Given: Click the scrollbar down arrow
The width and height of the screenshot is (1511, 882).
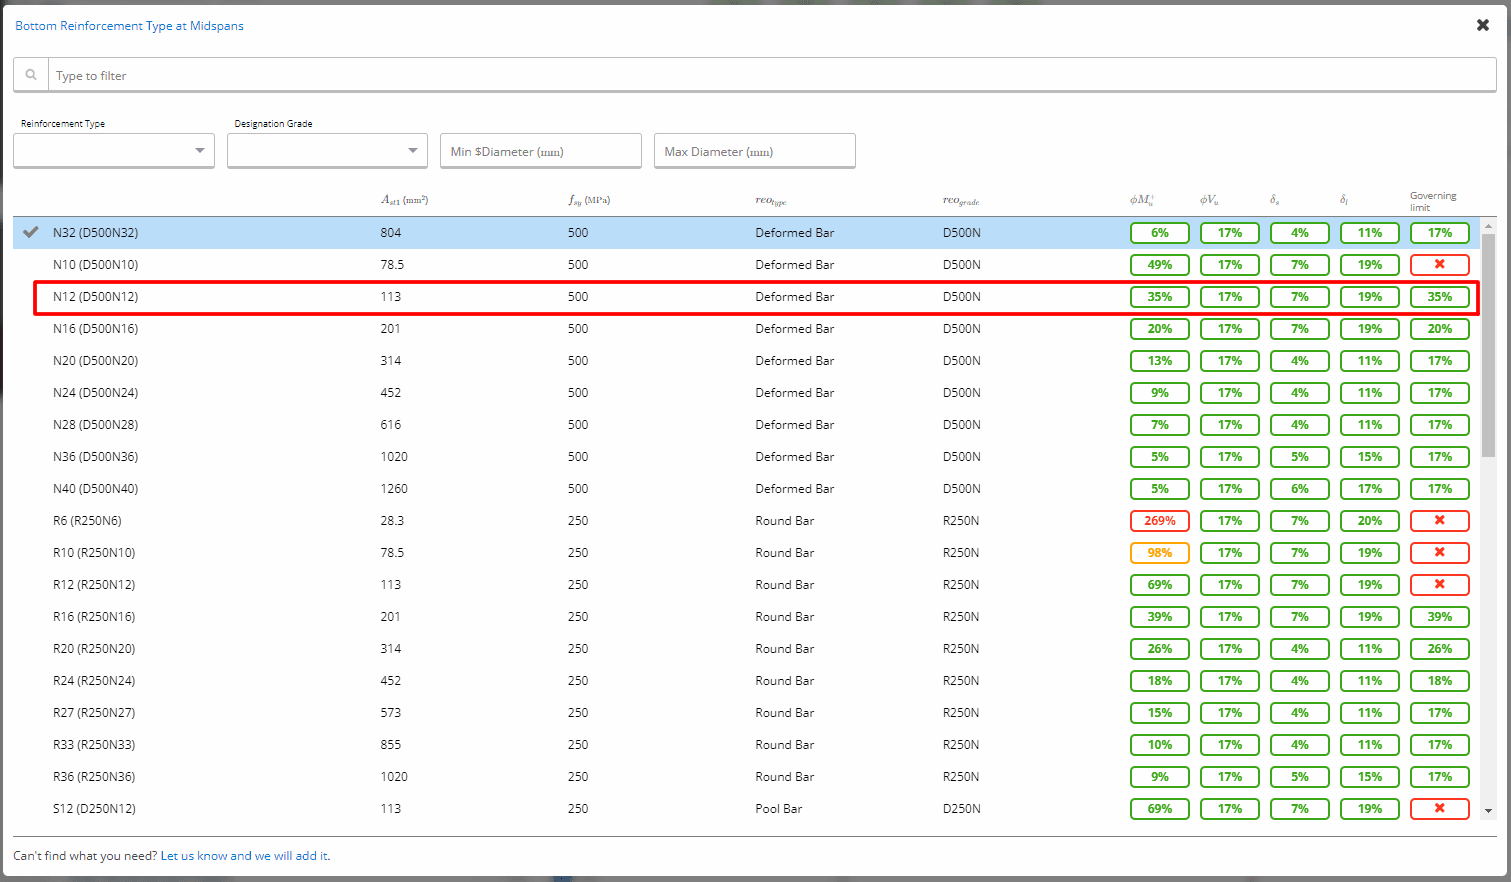Looking at the screenshot, I should pos(1488,811).
